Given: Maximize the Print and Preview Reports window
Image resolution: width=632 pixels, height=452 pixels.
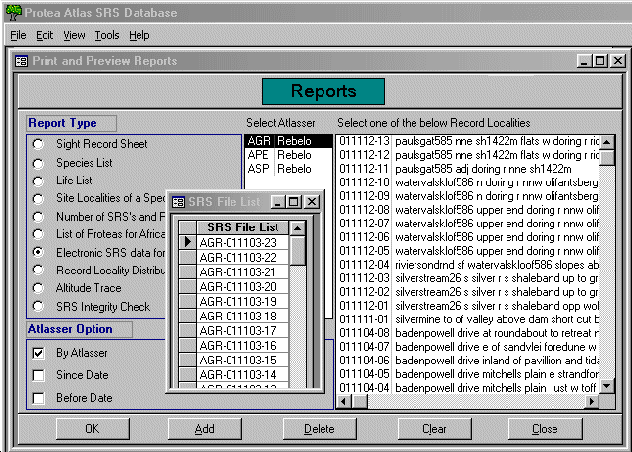Looking at the screenshot, I should point(600,61).
